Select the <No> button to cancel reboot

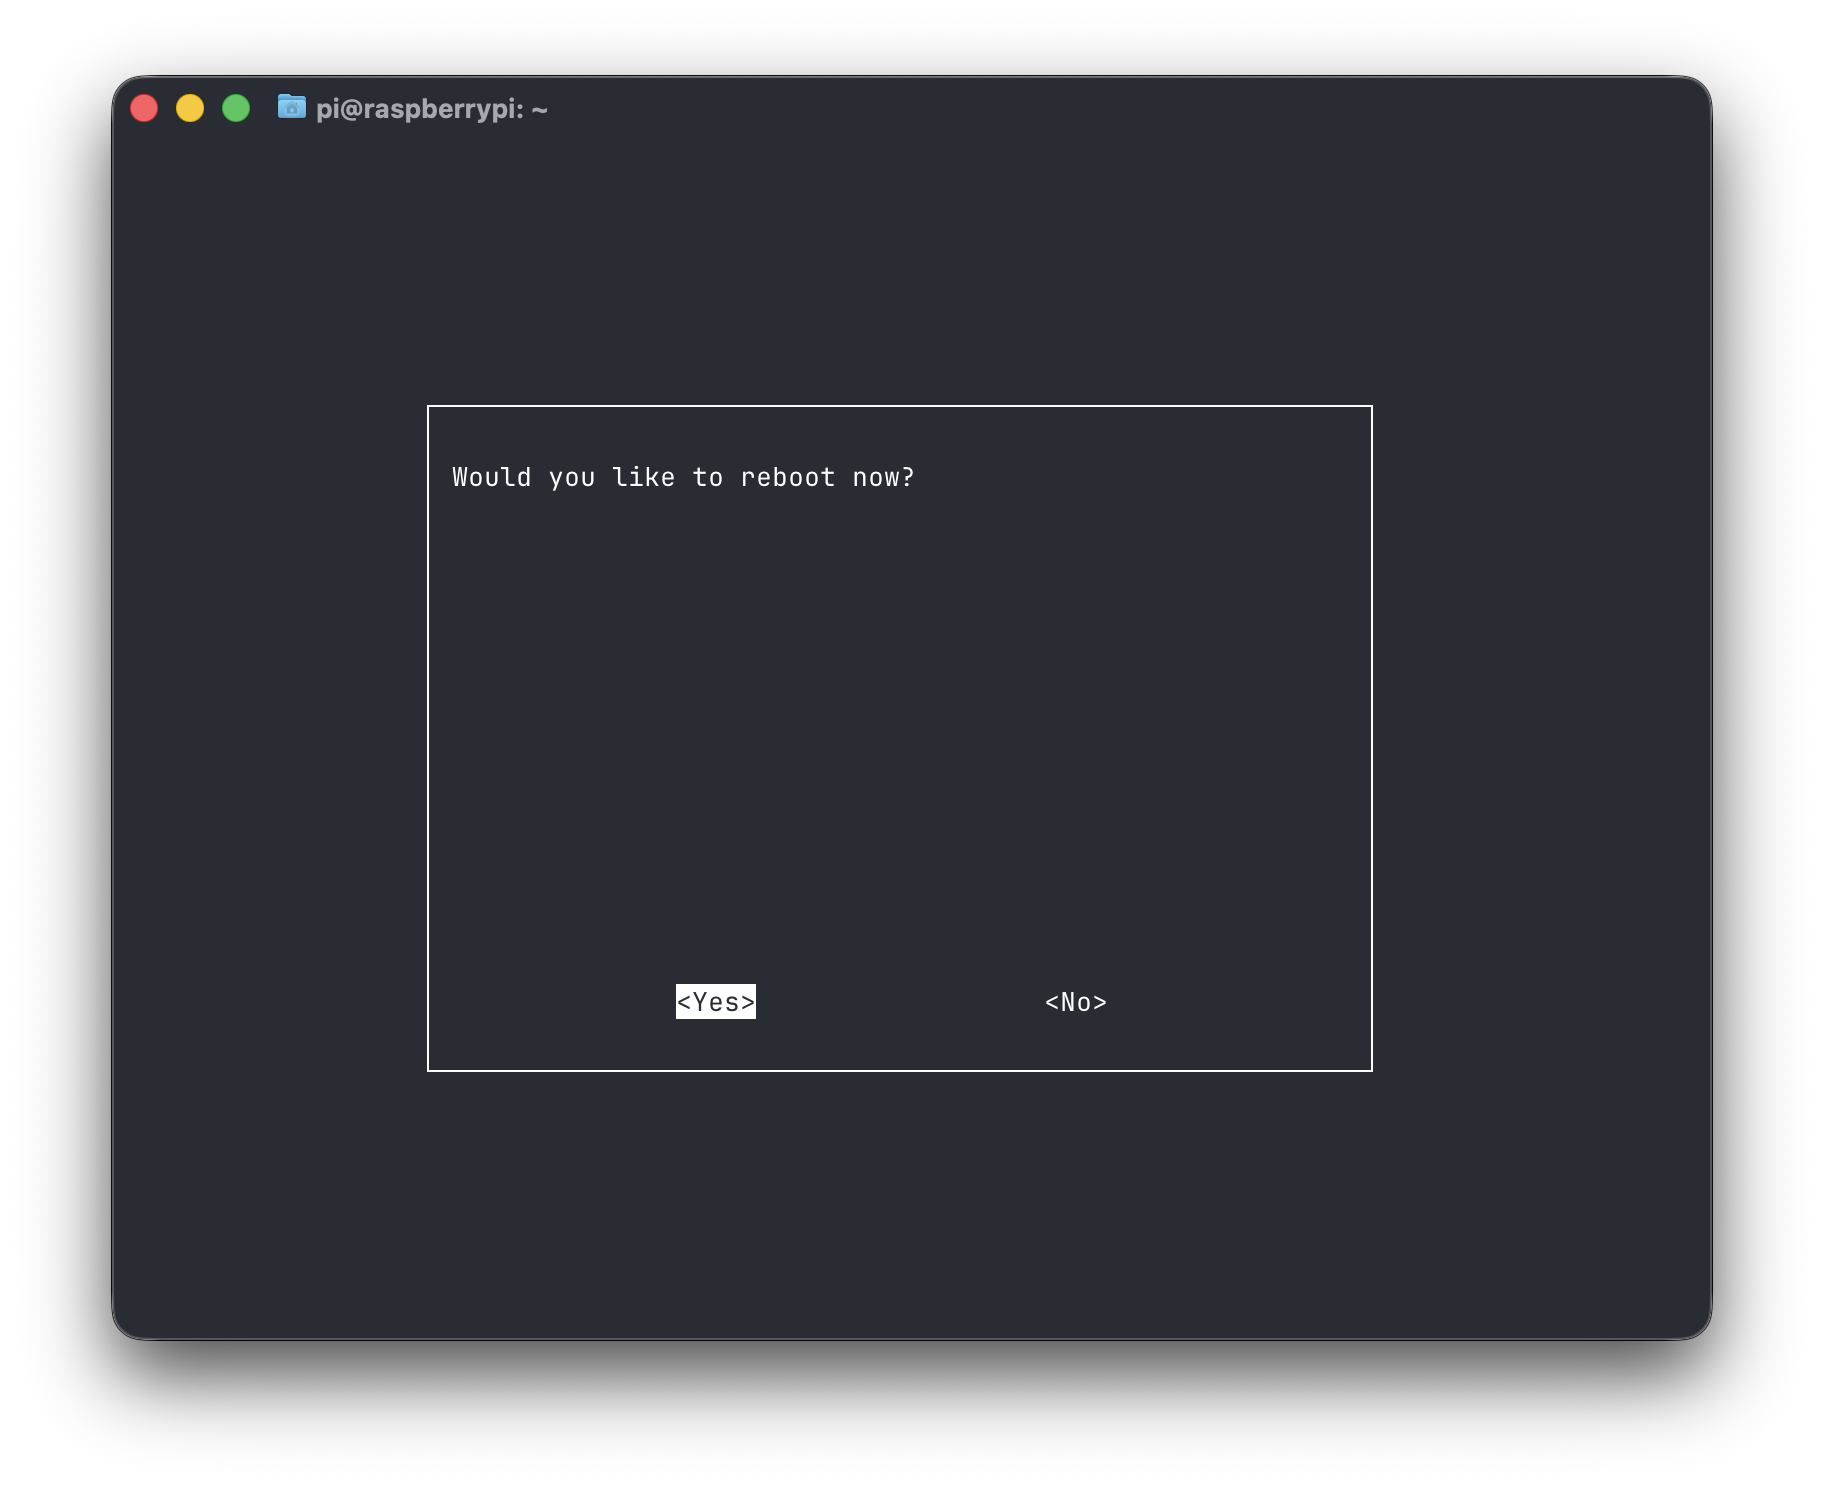pos(1075,1001)
